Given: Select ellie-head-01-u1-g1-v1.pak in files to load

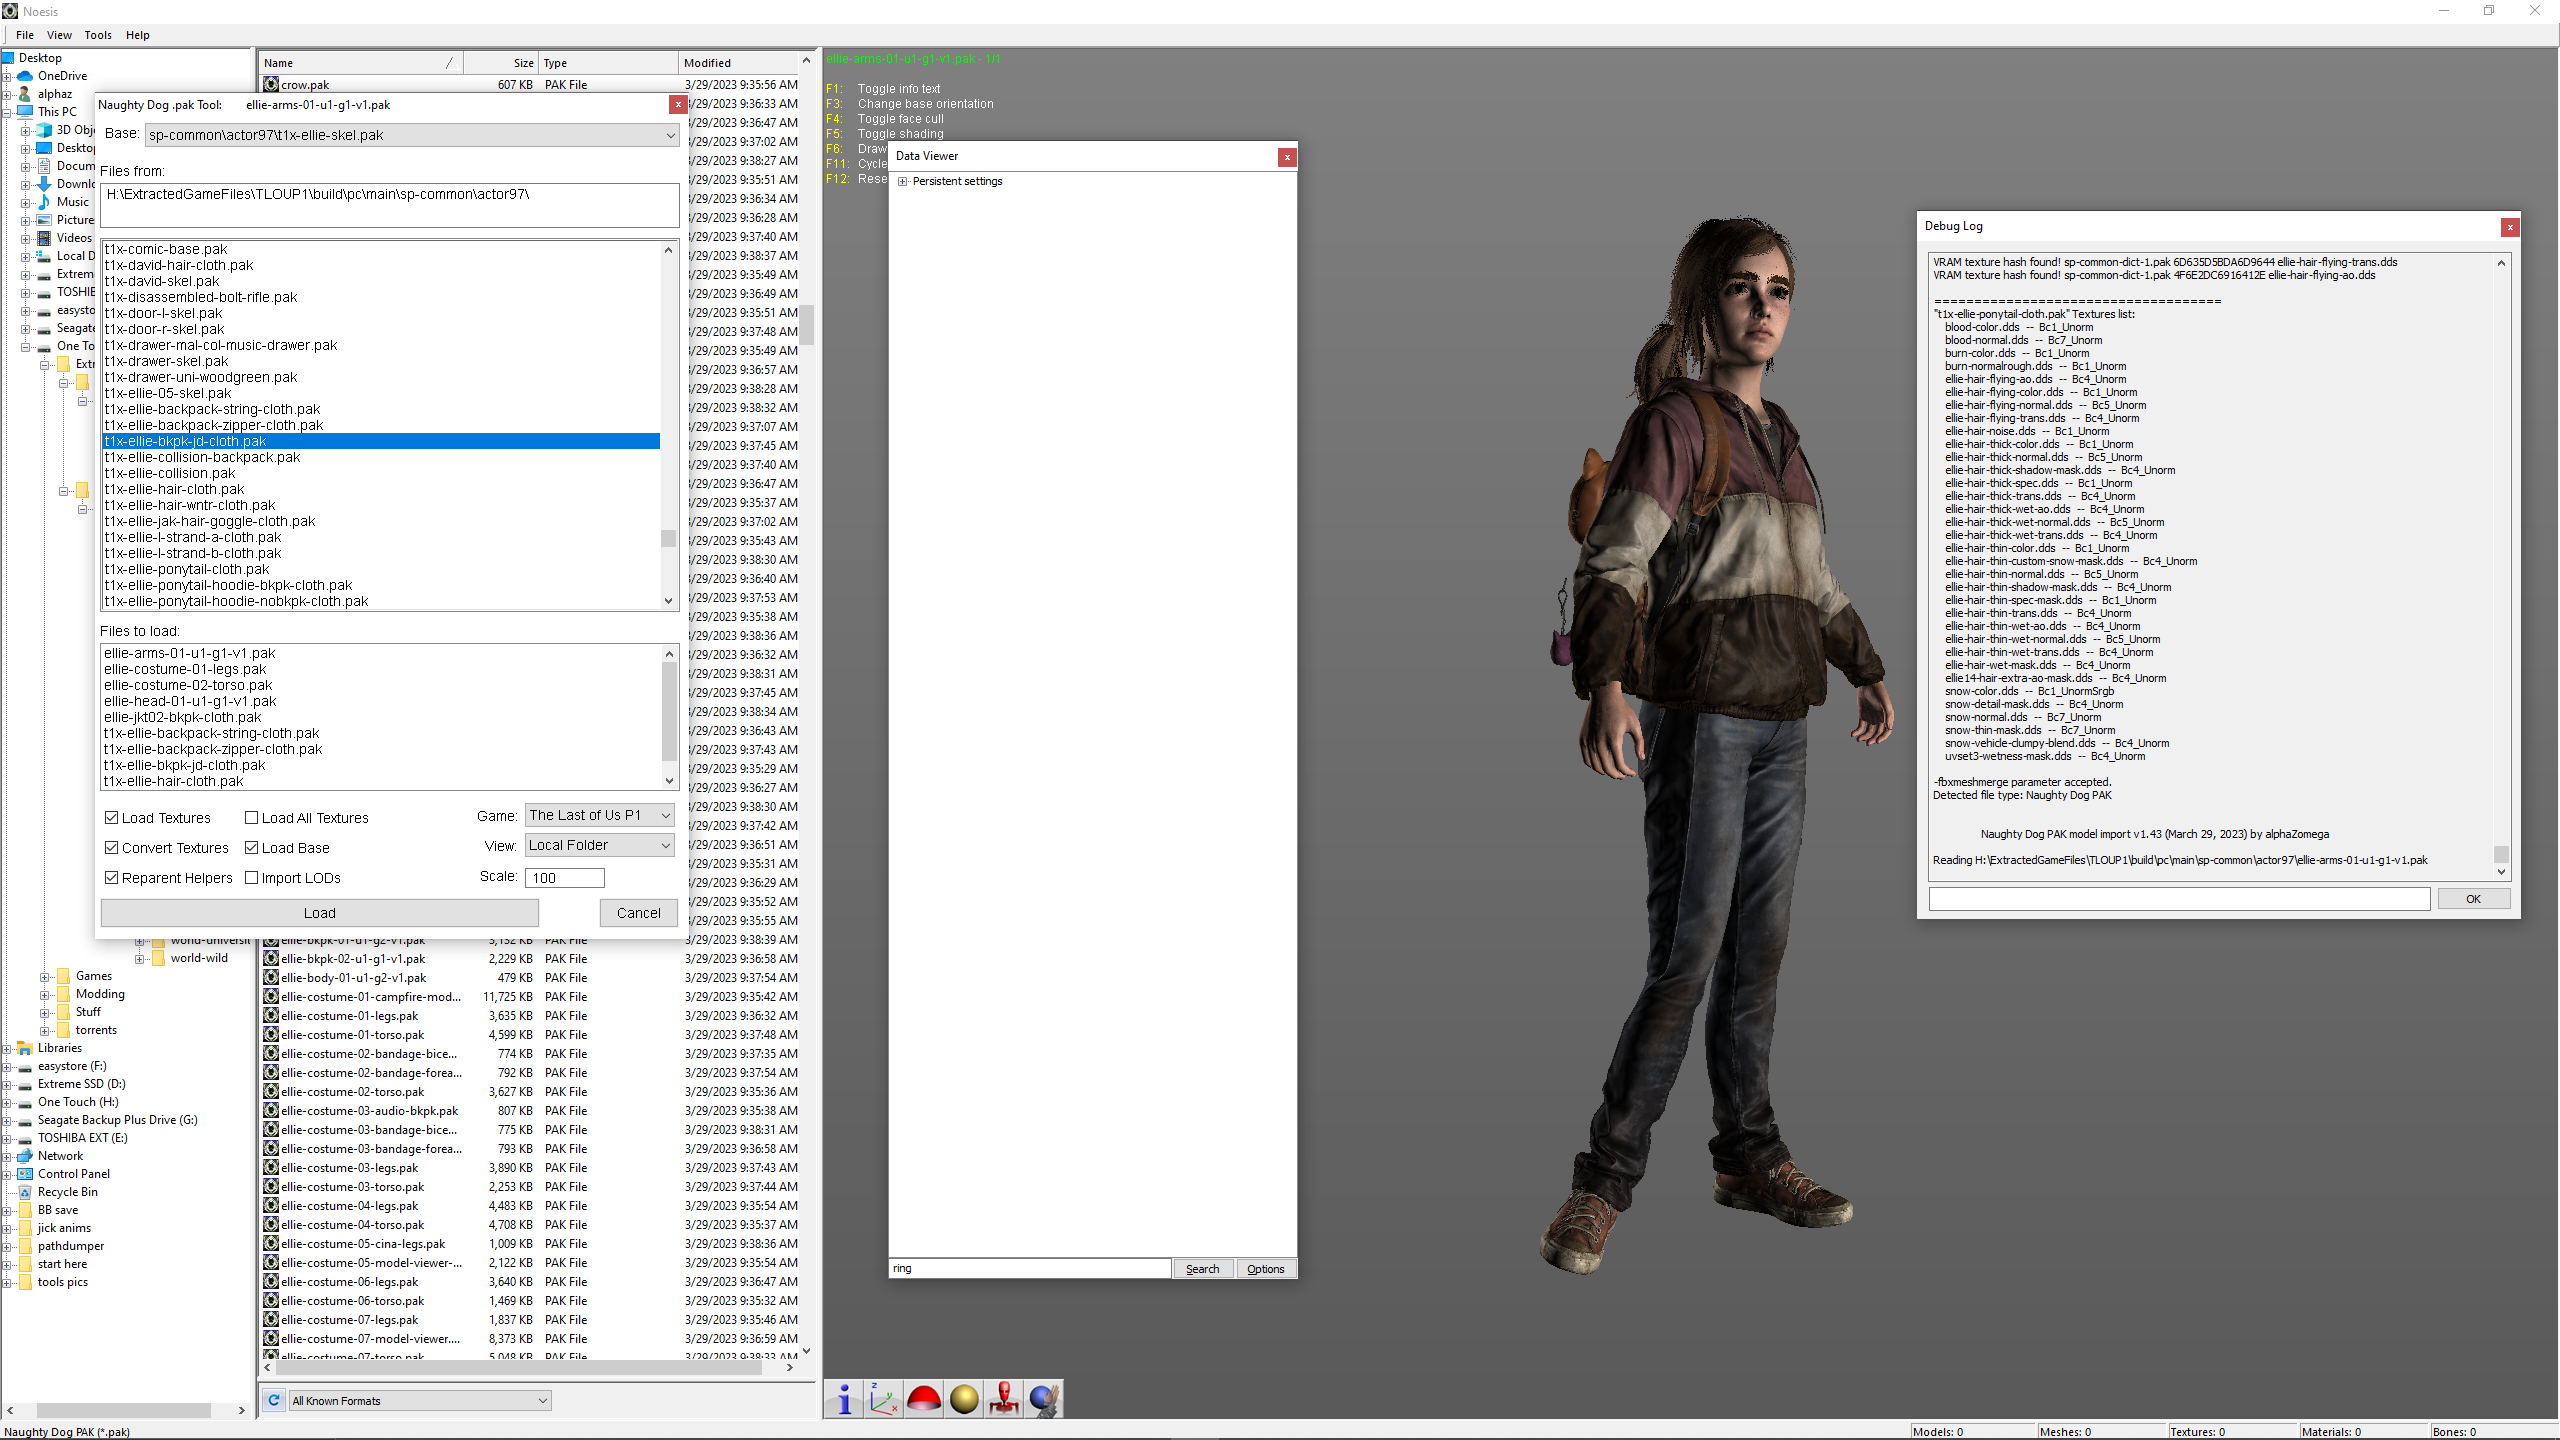Looking at the screenshot, I should [x=380, y=701].
